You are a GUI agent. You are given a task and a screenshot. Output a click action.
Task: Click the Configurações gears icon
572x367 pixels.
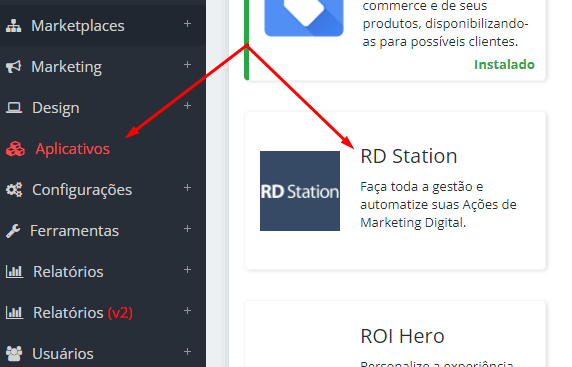pos(14,190)
